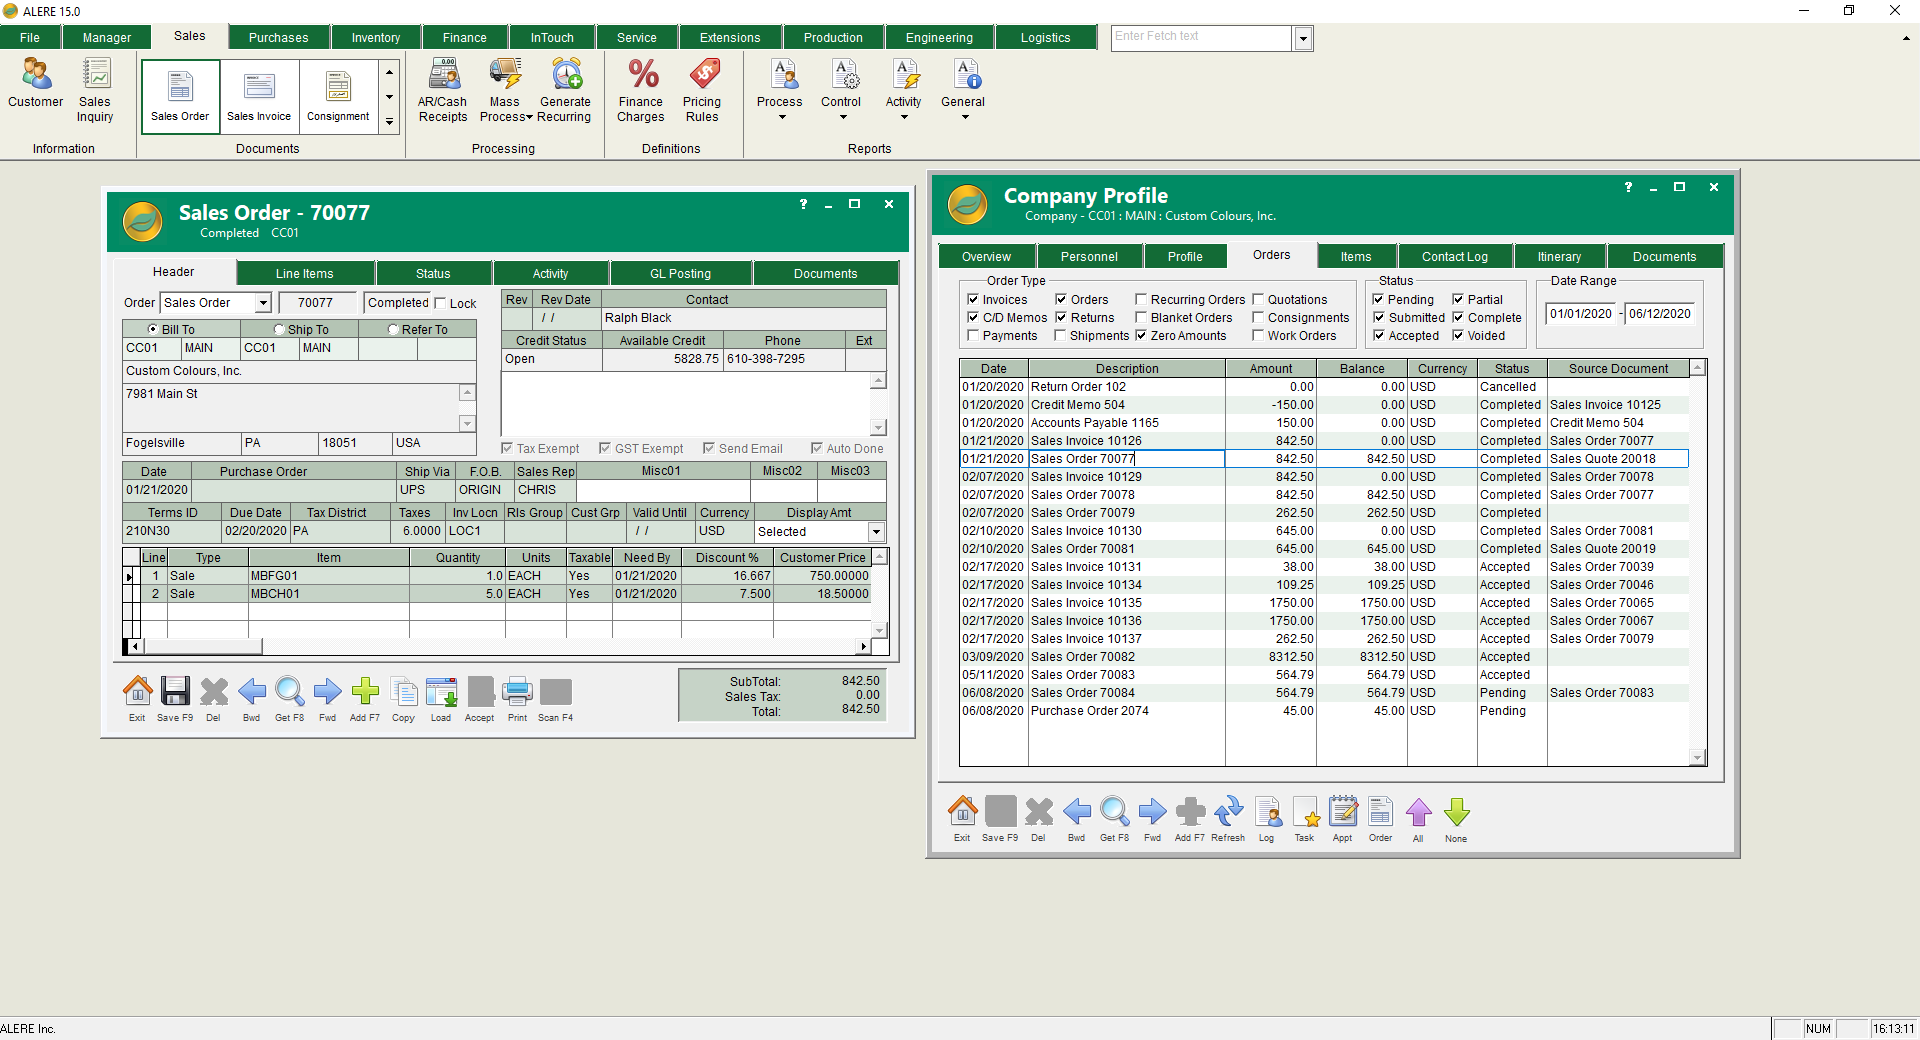Expand the Process reports dropdown

coord(781,117)
